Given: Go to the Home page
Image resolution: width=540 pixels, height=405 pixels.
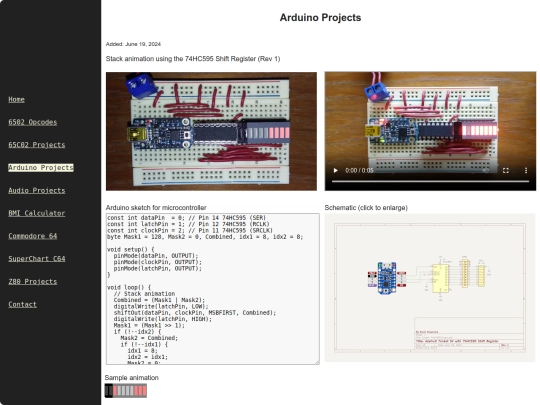Looking at the screenshot, I should tap(17, 100).
